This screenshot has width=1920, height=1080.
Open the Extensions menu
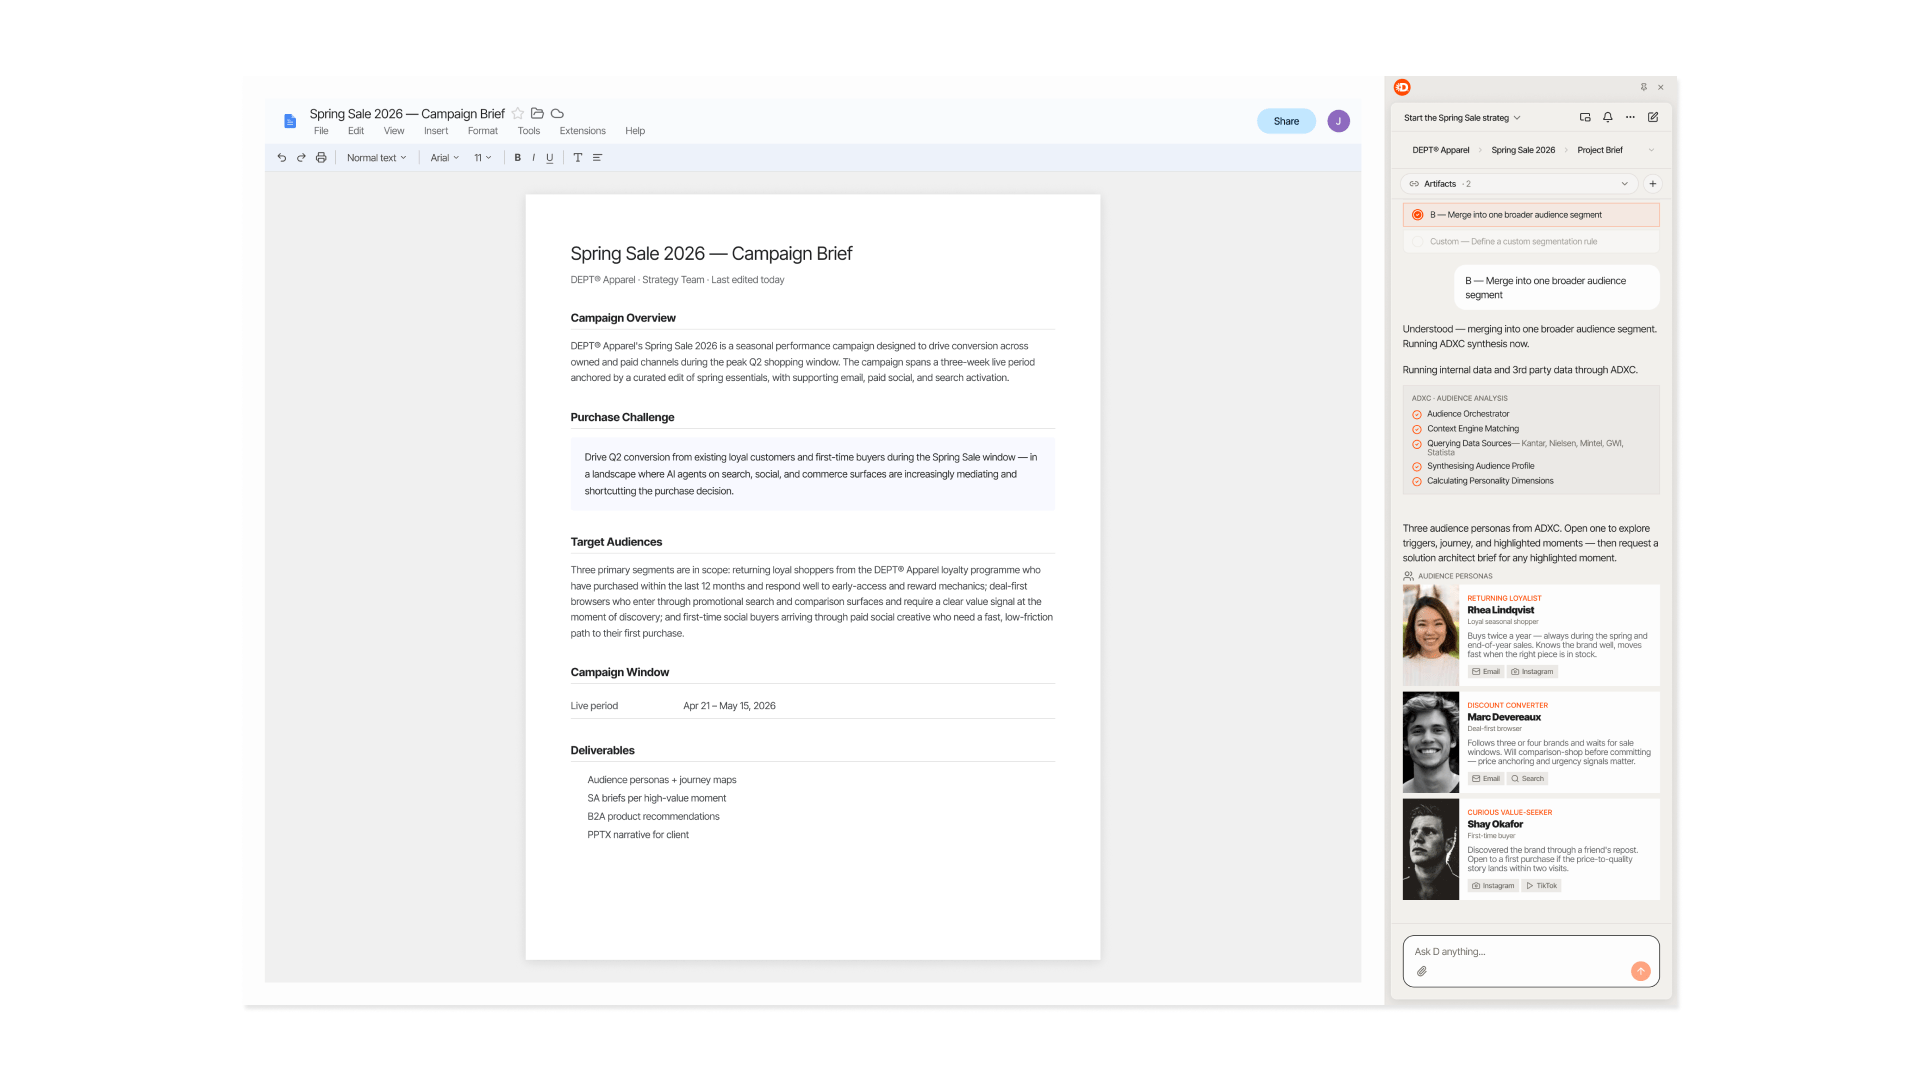[583, 131]
